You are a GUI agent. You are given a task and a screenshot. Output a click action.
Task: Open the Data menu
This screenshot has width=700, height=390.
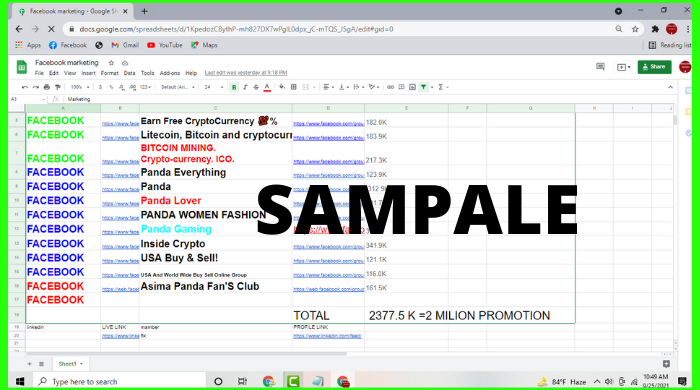pyautogui.click(x=129, y=73)
